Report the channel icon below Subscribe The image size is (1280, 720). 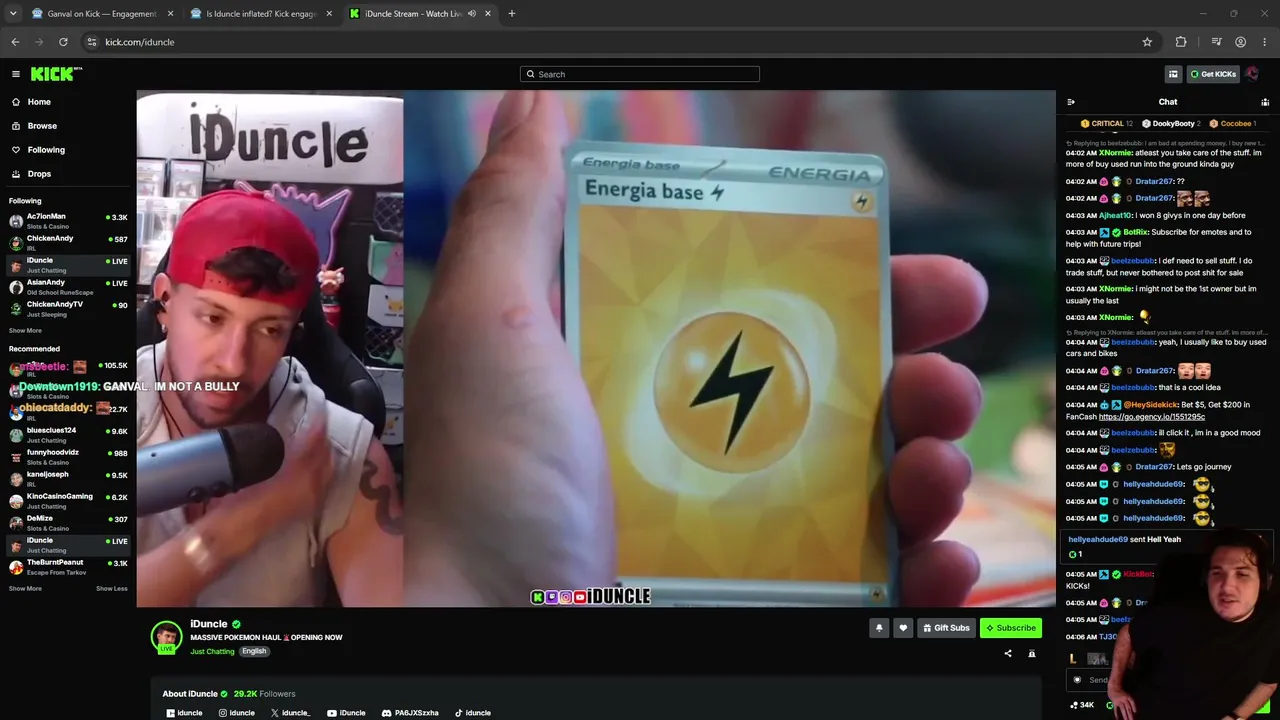[1032, 654]
